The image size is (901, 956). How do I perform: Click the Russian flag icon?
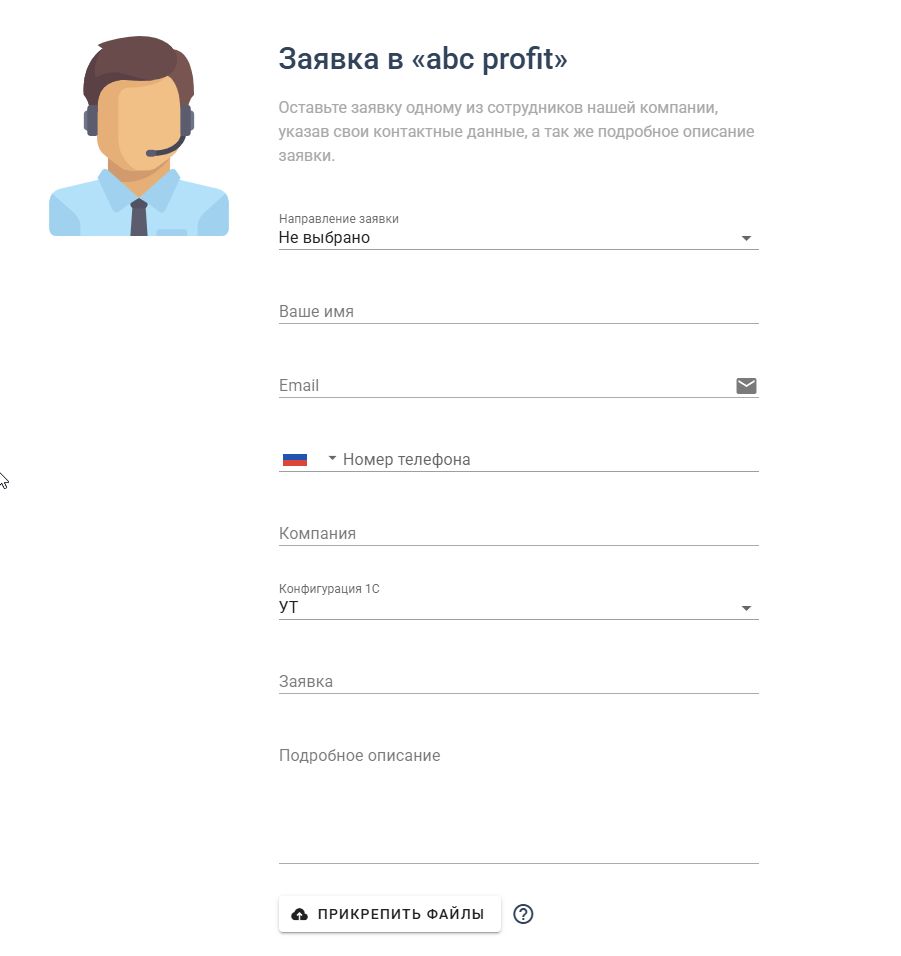point(294,460)
